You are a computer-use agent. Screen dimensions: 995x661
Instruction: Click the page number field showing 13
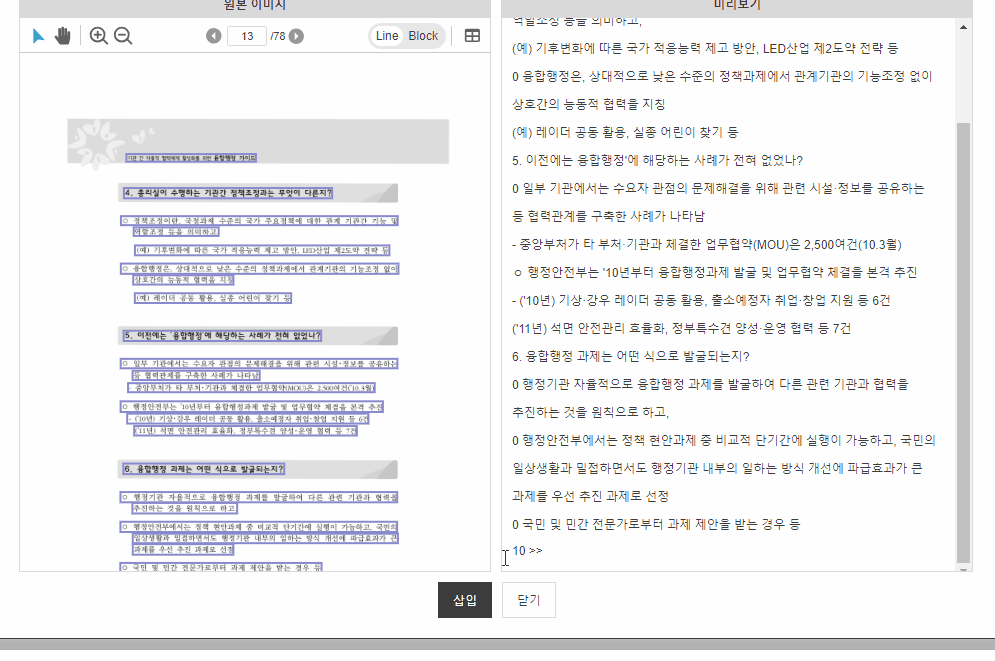(x=246, y=36)
